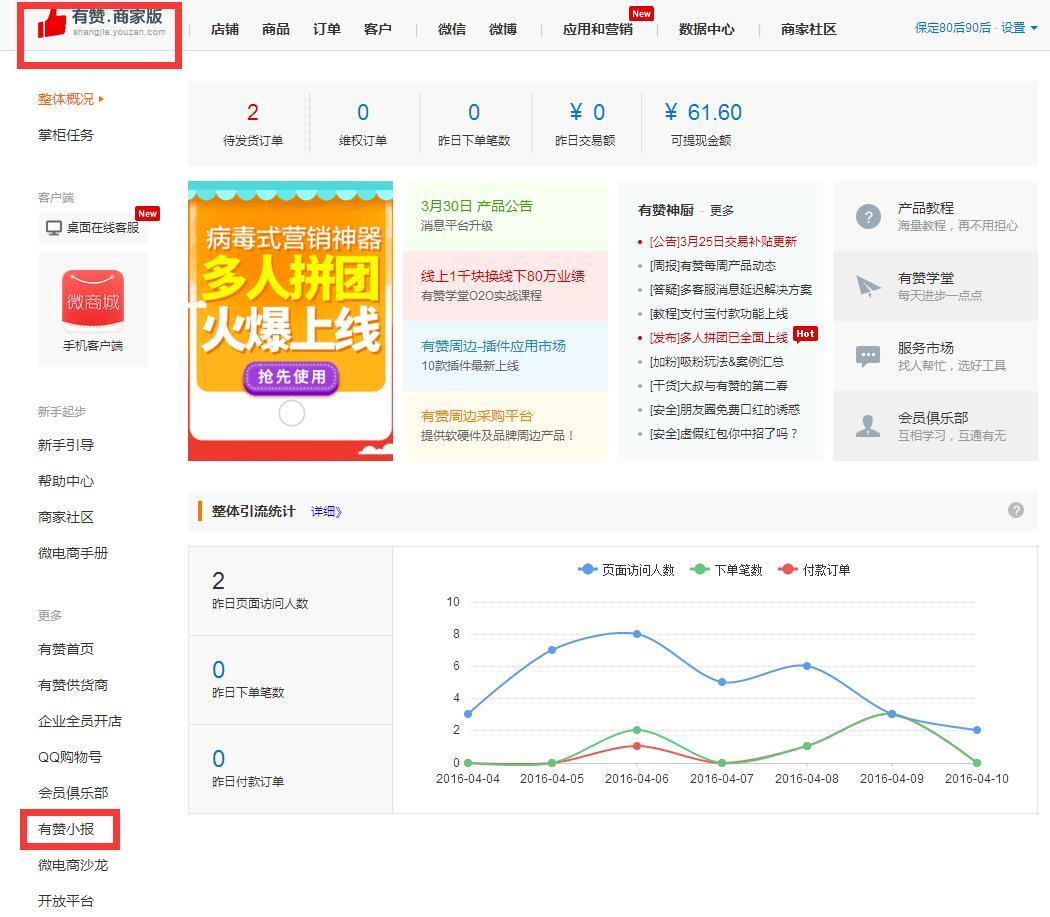Open the [发布]多人拼团已全面上线 article
1050x917 pixels.
tap(719, 338)
